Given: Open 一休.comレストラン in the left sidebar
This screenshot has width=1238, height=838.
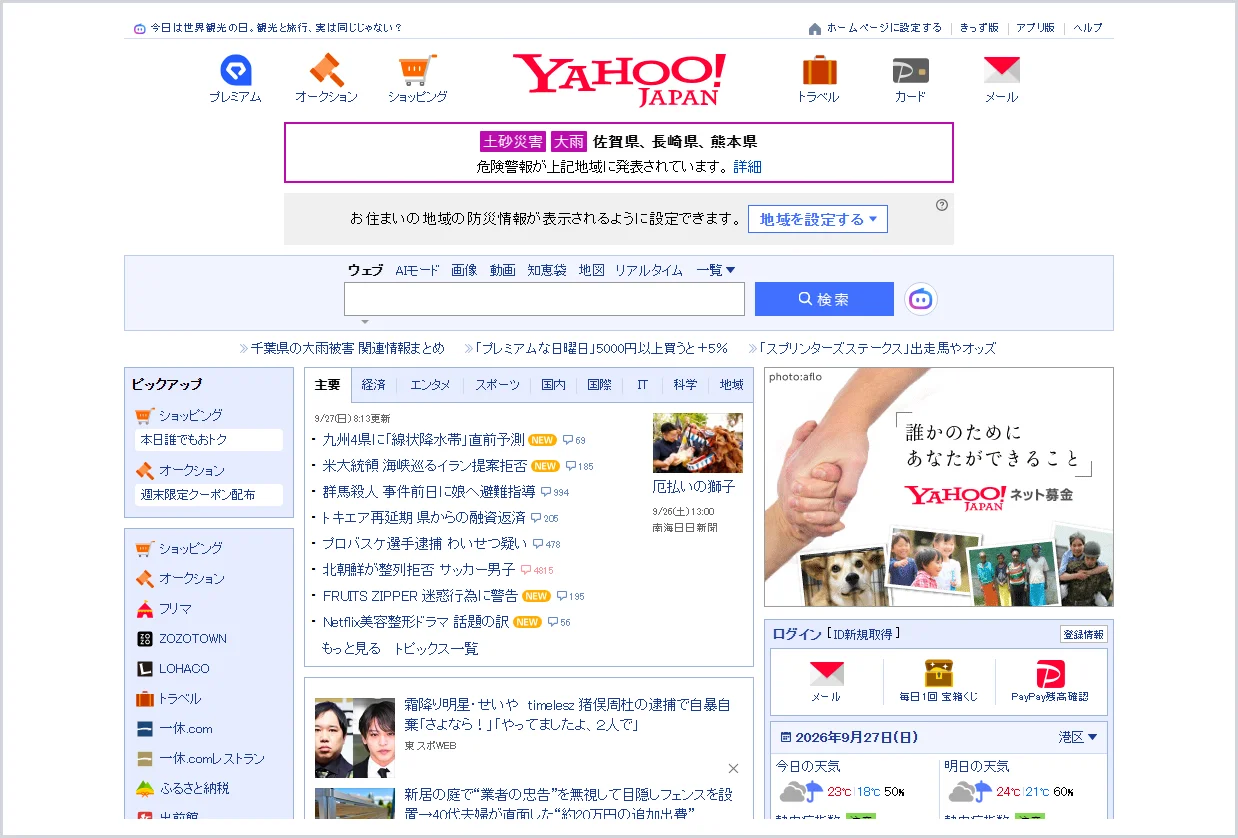Looking at the screenshot, I should pyautogui.click(x=200, y=758).
